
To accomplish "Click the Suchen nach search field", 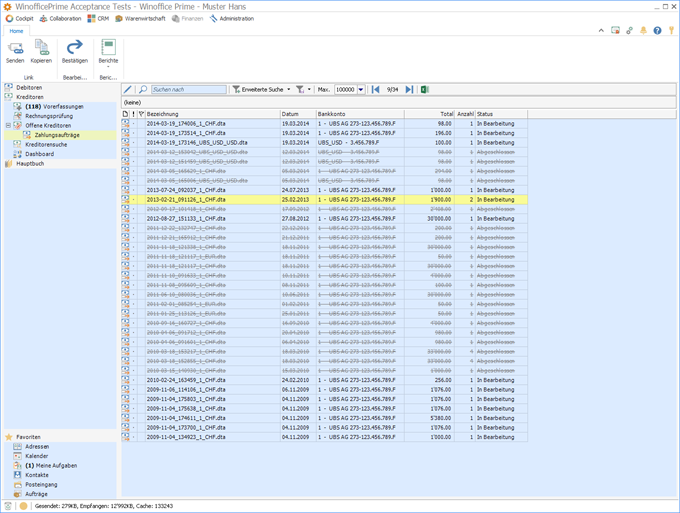I will pyautogui.click(x=189, y=89).
